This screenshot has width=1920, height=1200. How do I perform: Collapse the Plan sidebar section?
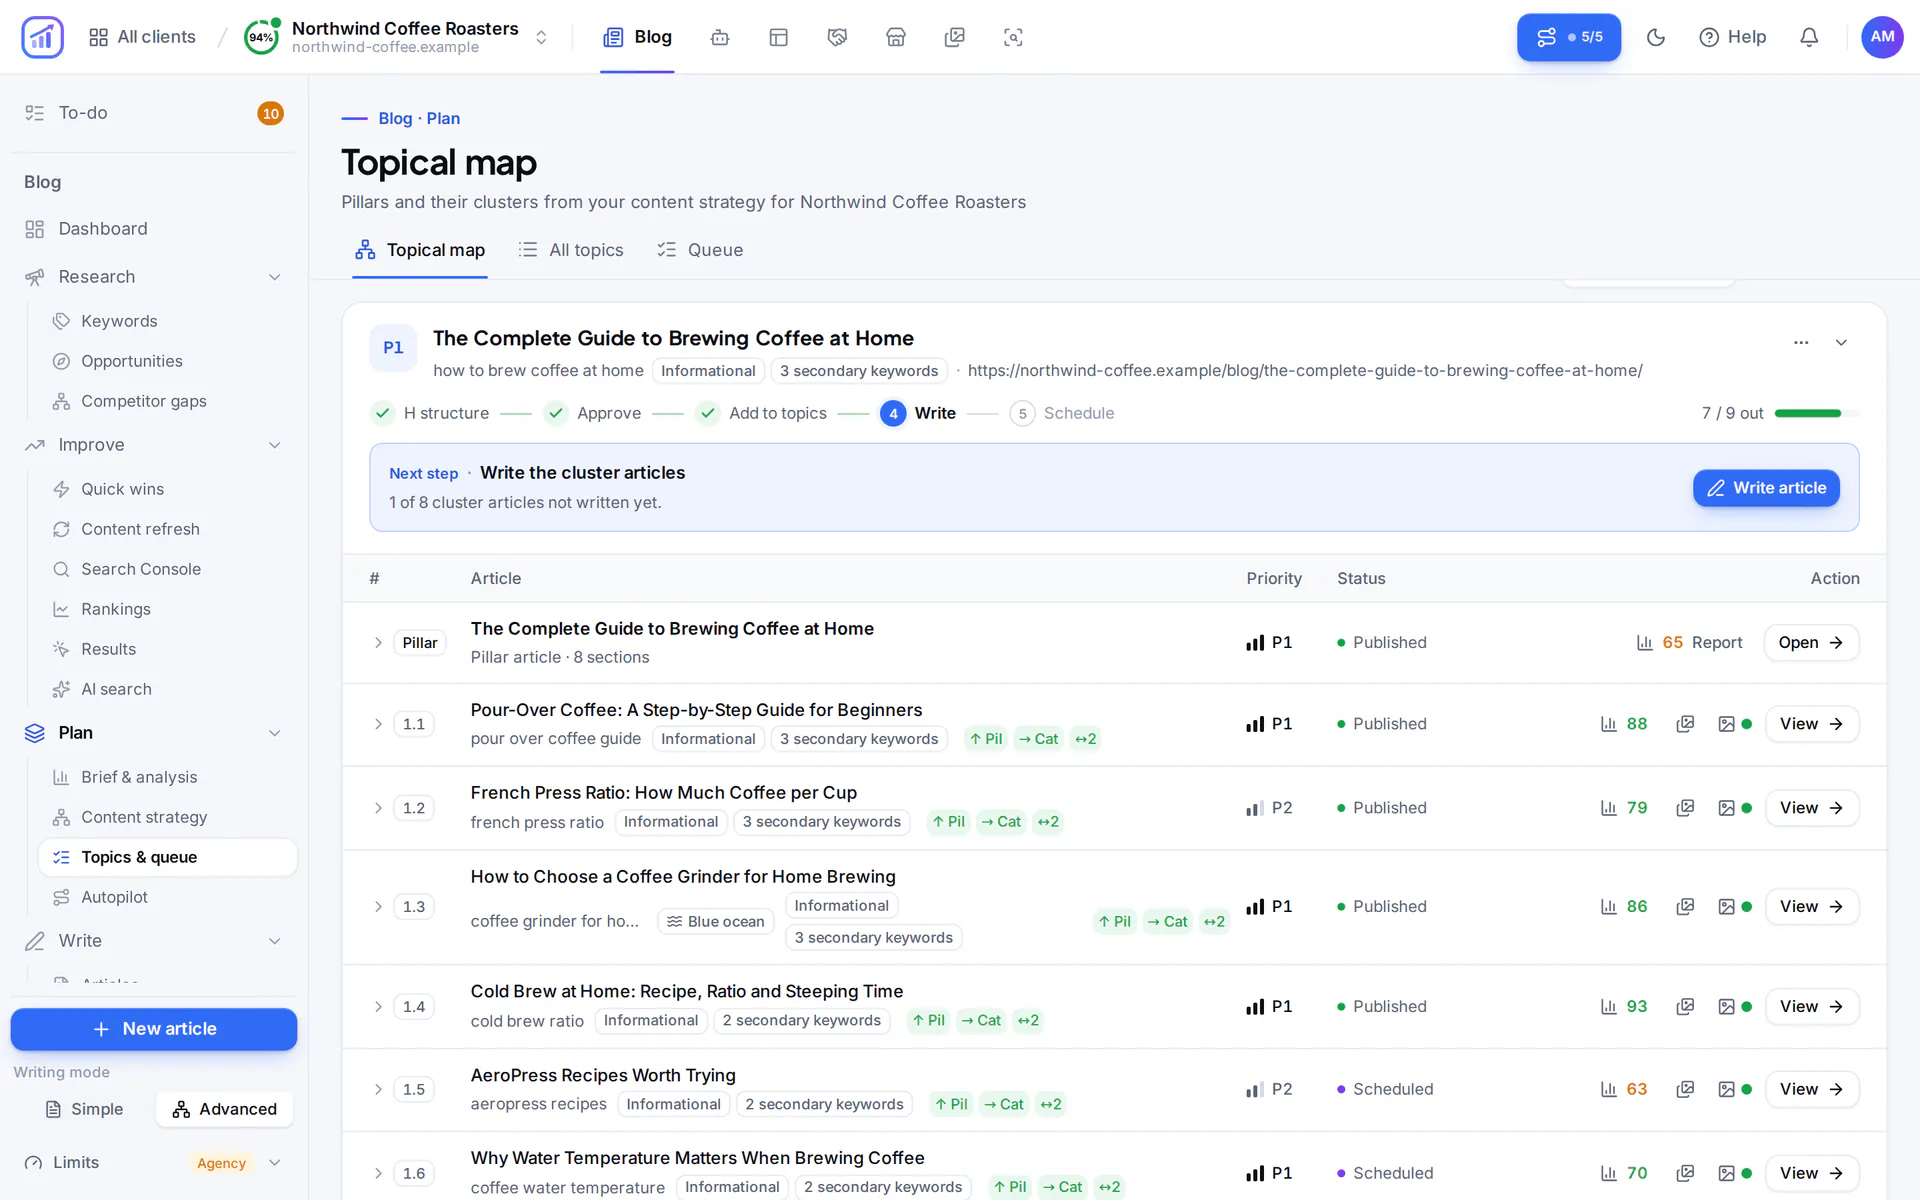[x=275, y=733]
